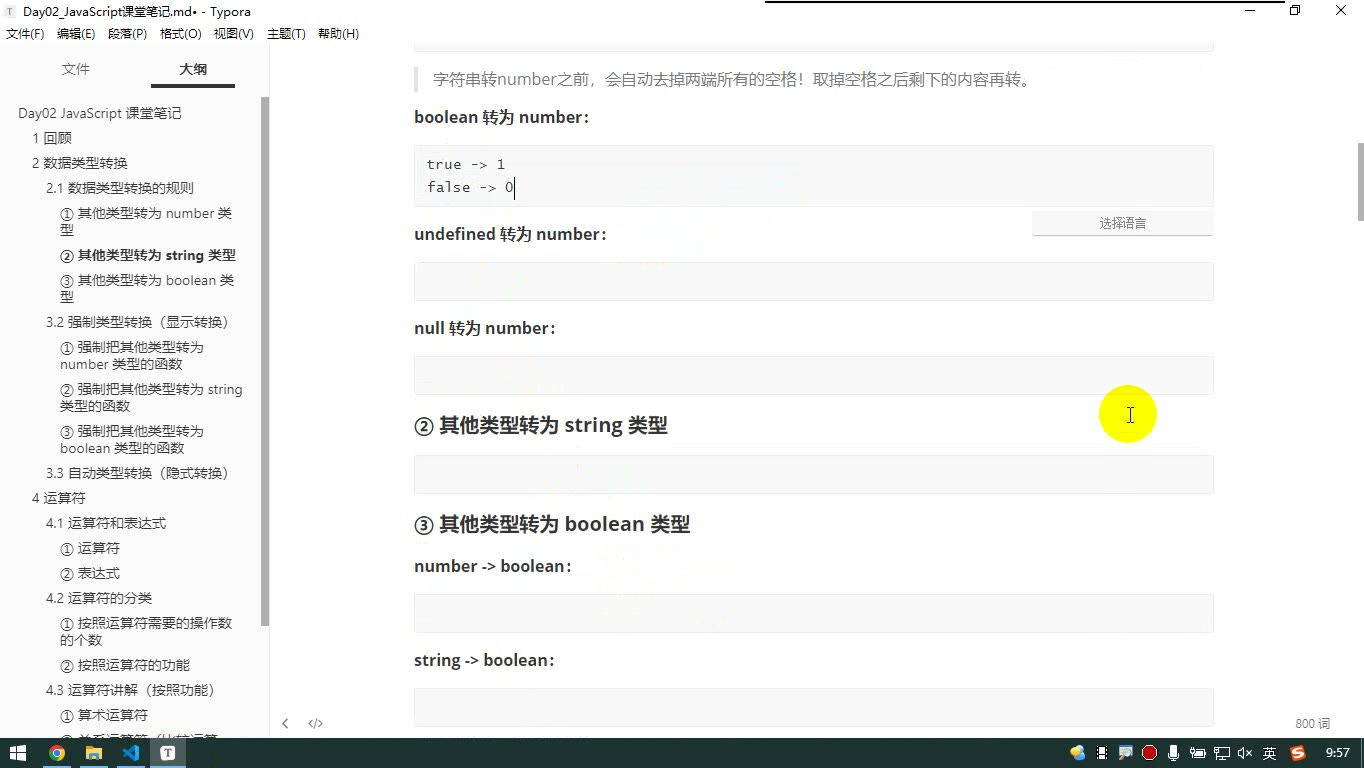Open the 主题(T) menu

click(286, 34)
